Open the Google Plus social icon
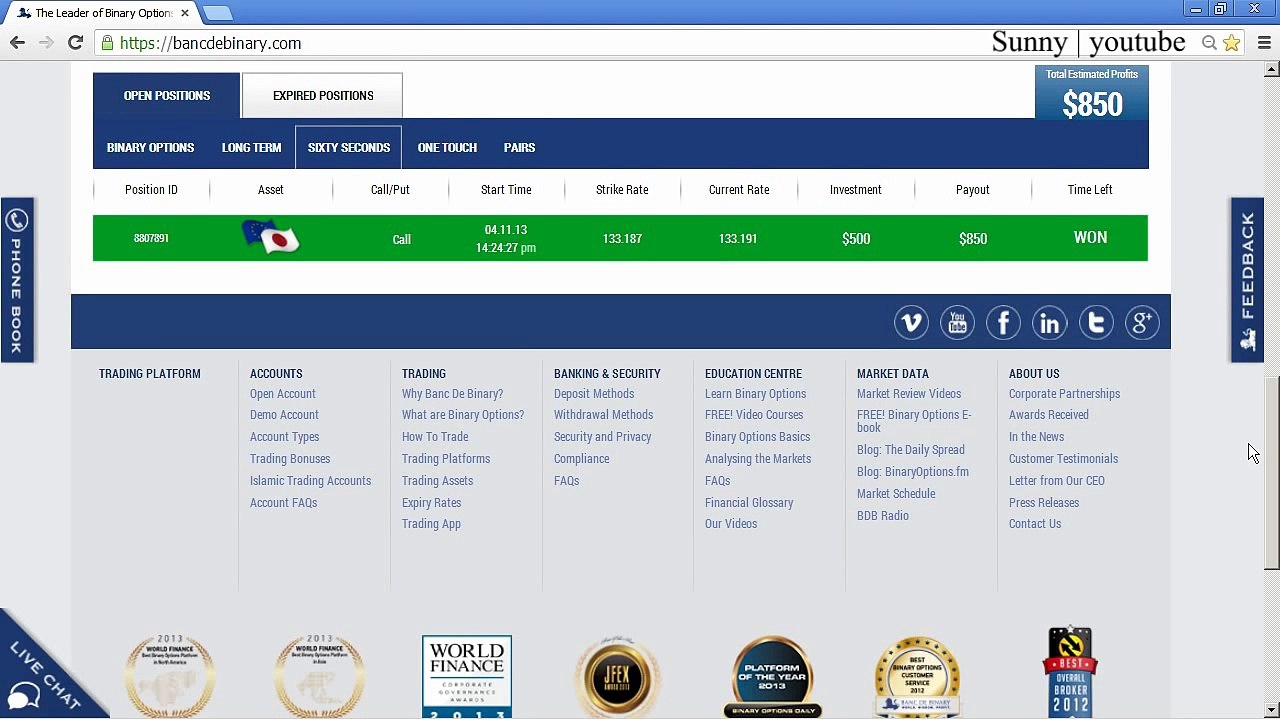The width and height of the screenshot is (1280, 720). (x=1142, y=323)
